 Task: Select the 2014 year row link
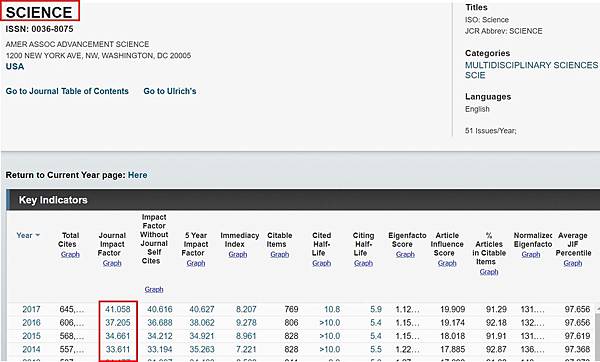pyautogui.click(x=31, y=349)
